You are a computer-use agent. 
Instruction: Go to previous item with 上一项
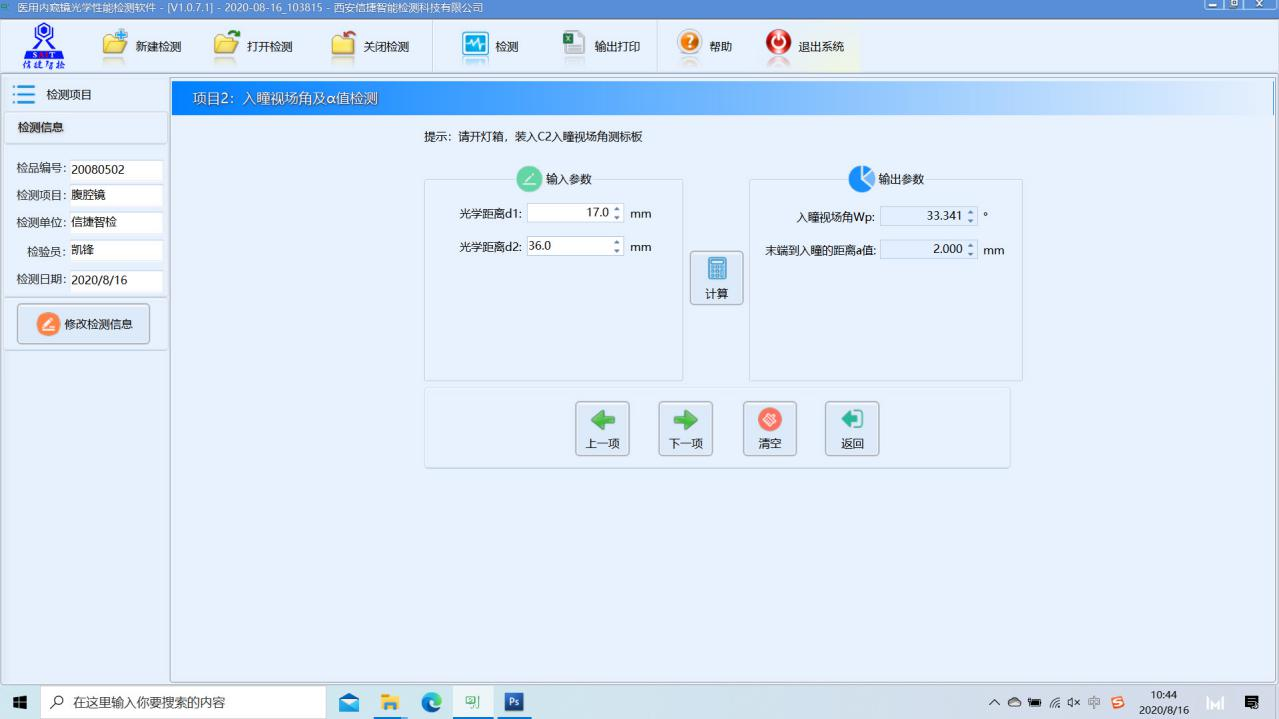click(x=602, y=429)
